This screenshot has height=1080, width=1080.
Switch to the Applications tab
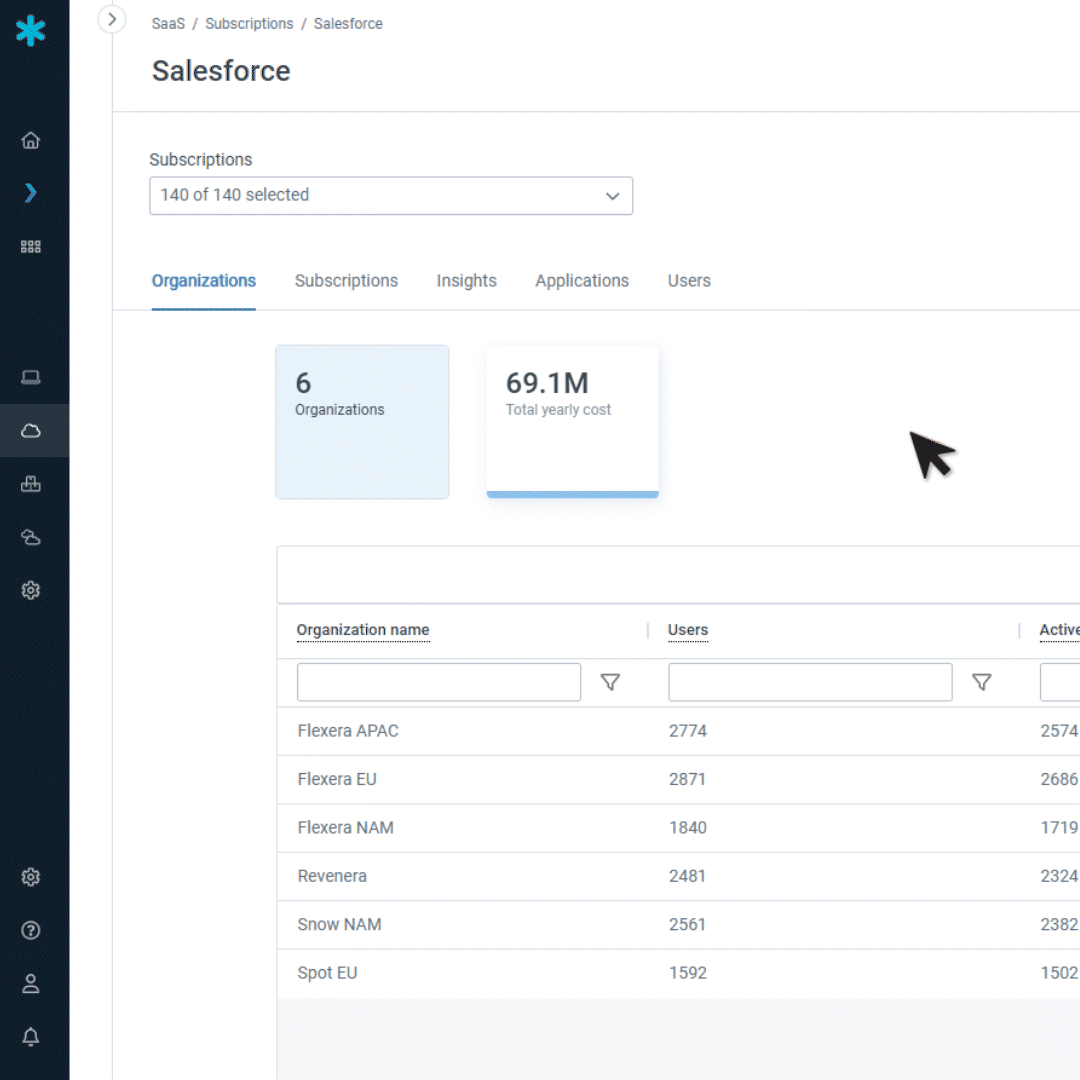582,281
